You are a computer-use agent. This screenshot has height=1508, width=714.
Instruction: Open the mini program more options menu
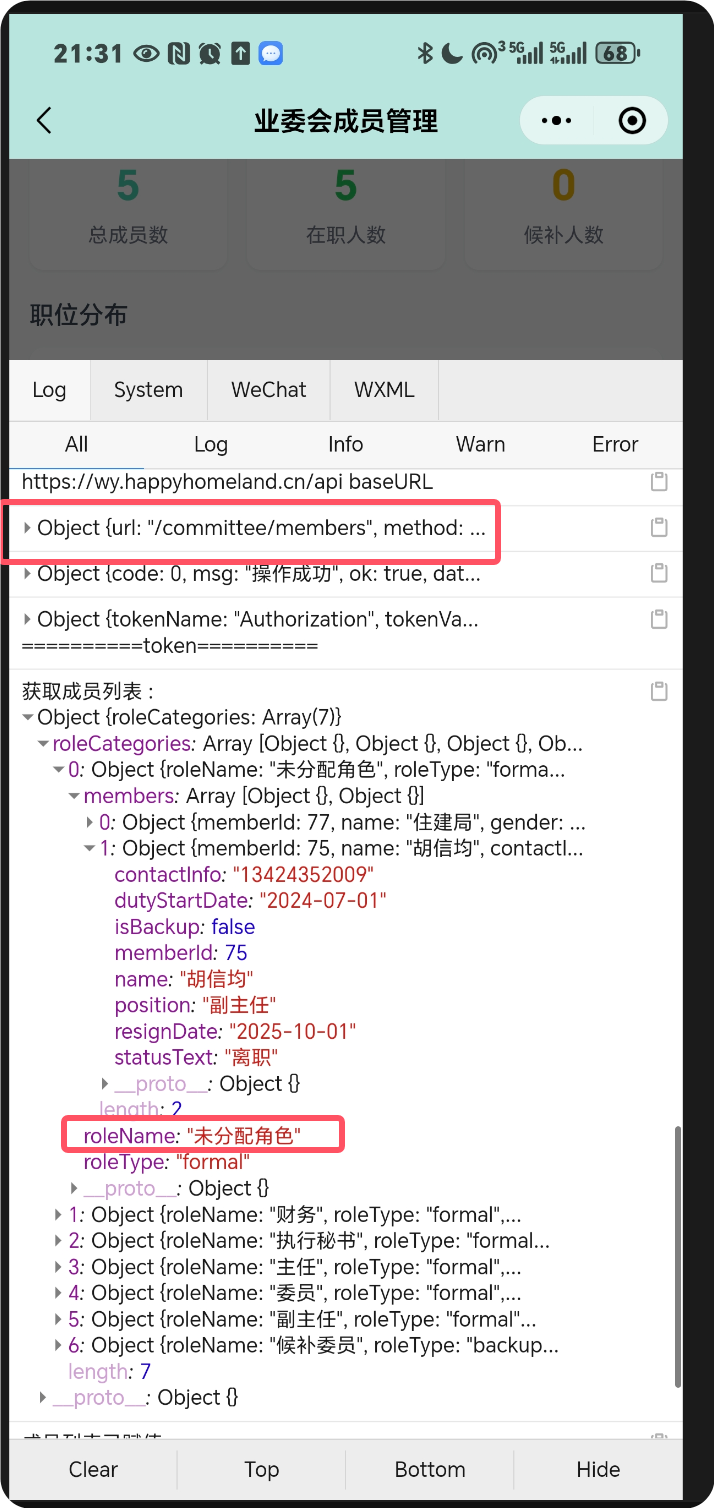(x=556, y=121)
